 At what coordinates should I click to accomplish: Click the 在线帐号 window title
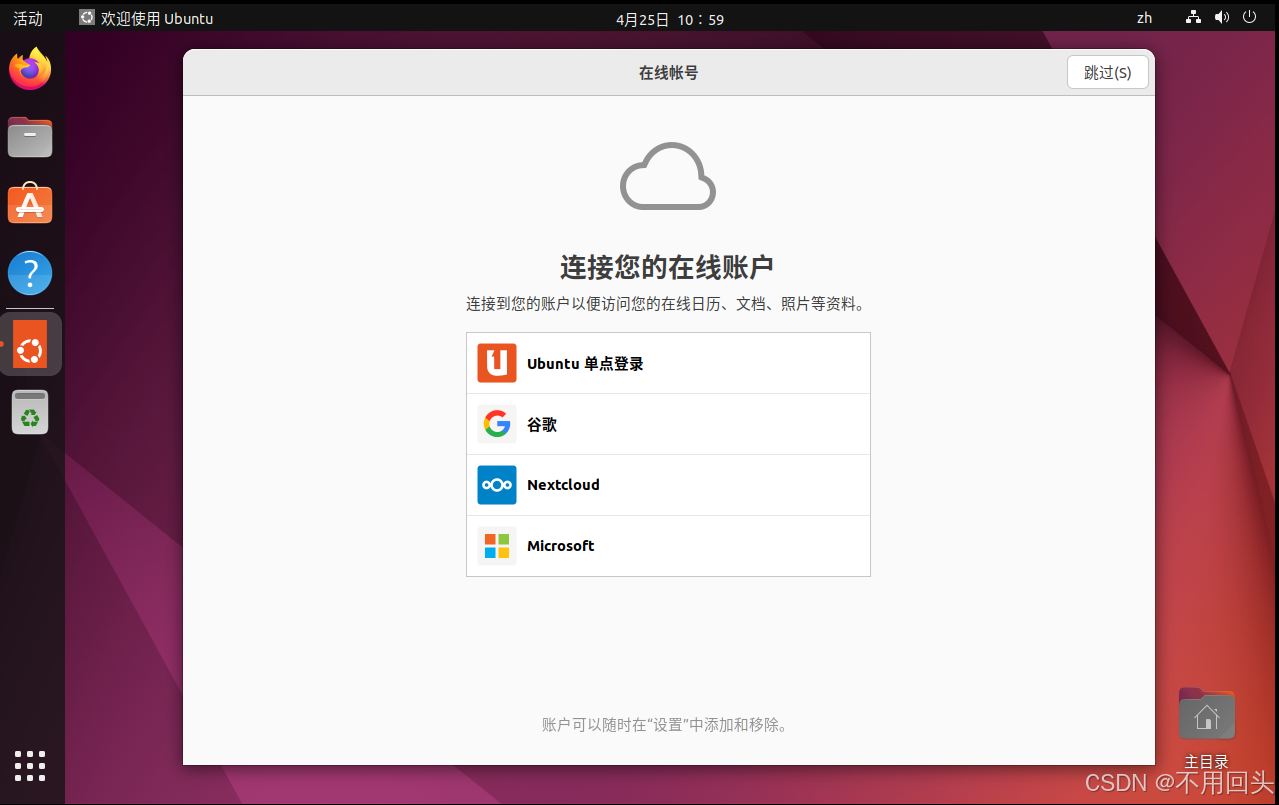(x=668, y=73)
